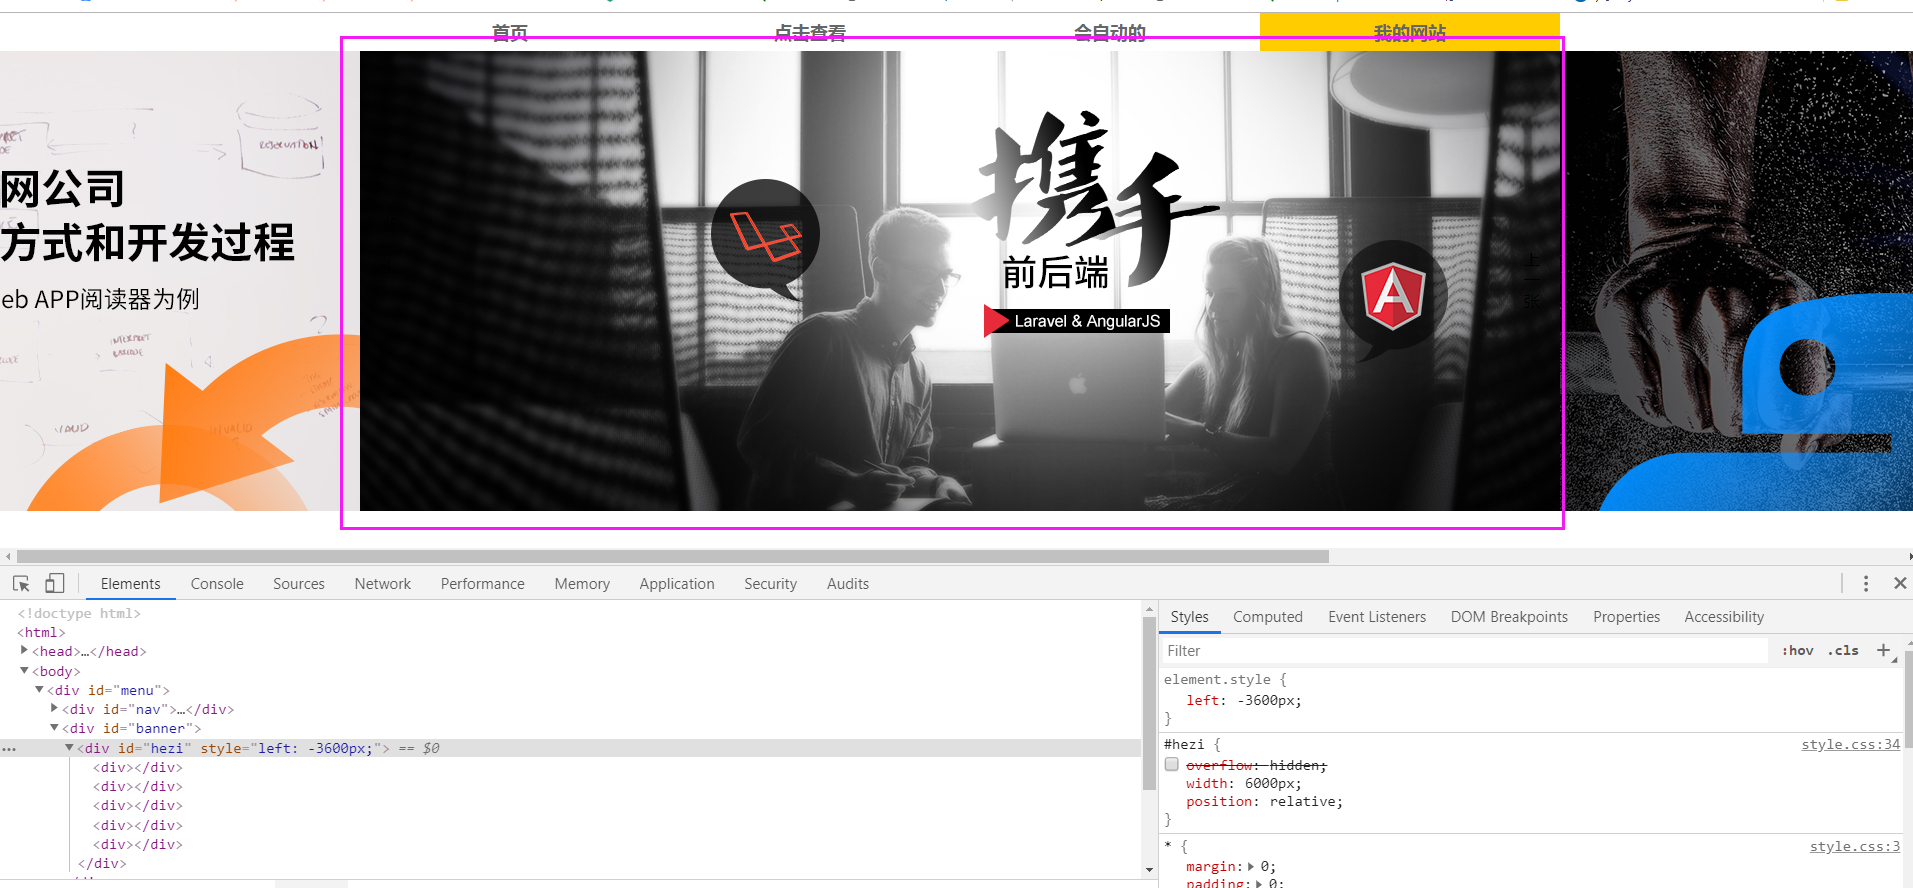Click the highlighted 我的网站 navigation link
Viewport: 1913px width, 888px height.
1410,32
